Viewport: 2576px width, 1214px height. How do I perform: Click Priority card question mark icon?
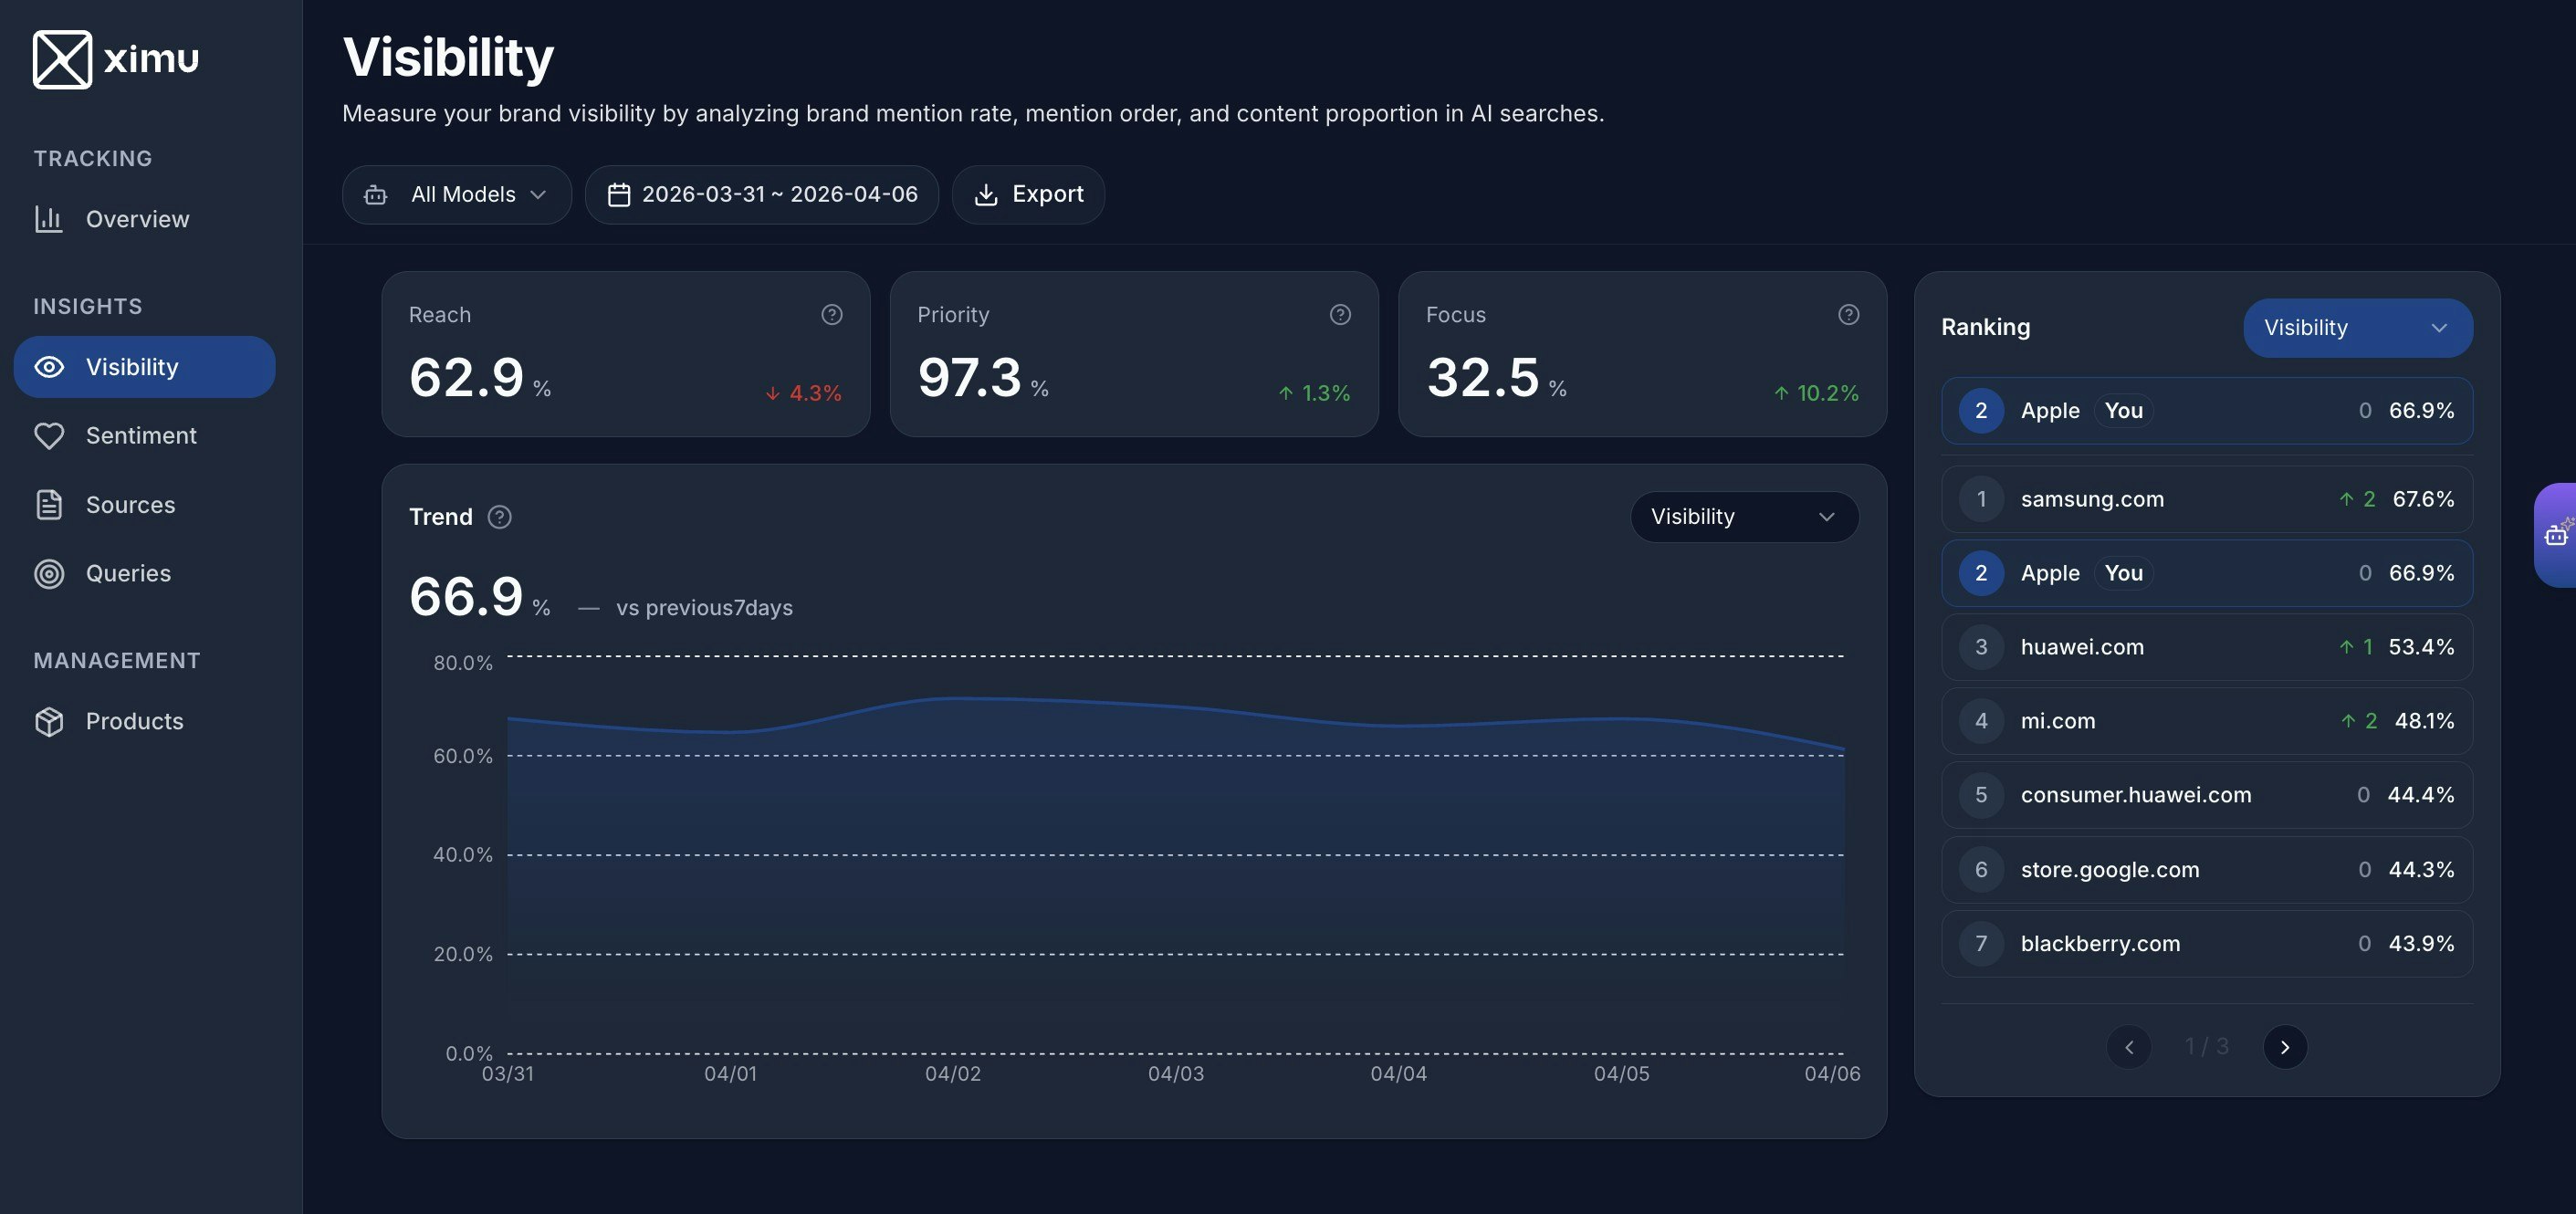[x=1340, y=315]
